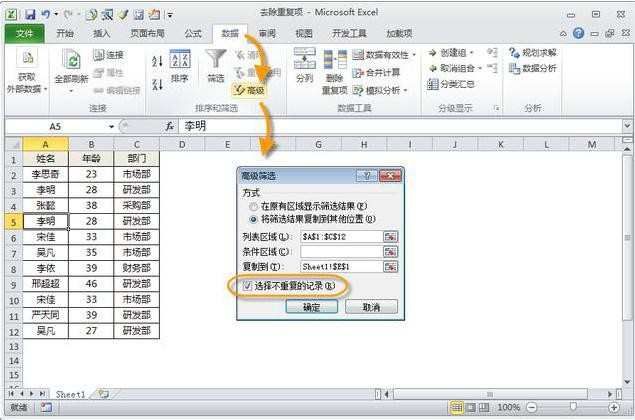Viewport: 635px width, 420px height.
Task: Open the Group dropdown arrow
Action: click(x=471, y=53)
